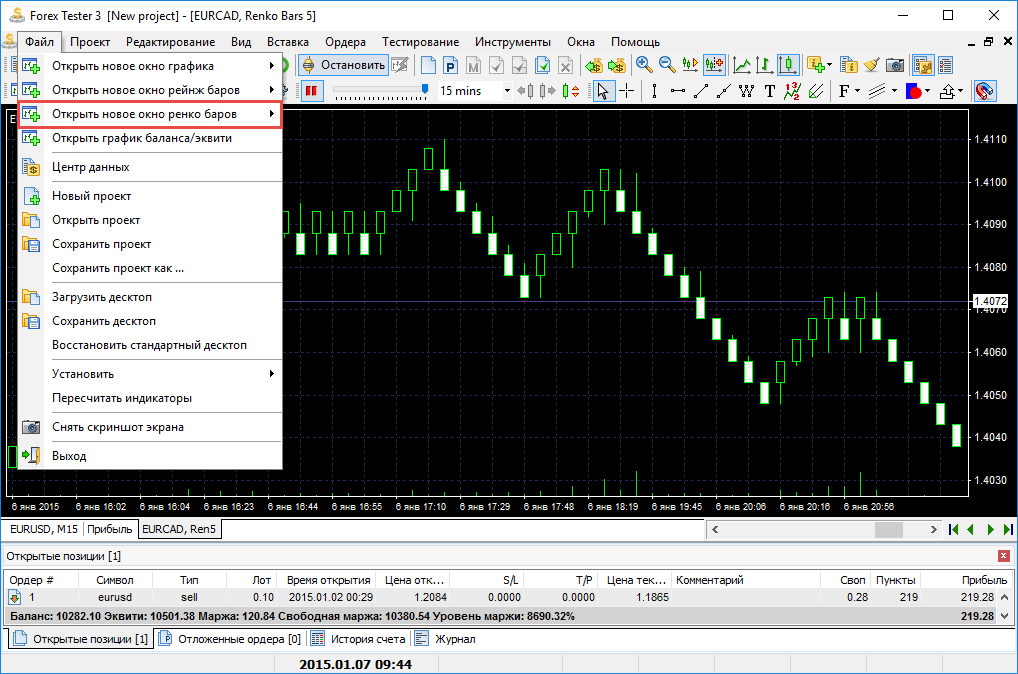Click the 'Остановить' button

[x=344, y=65]
